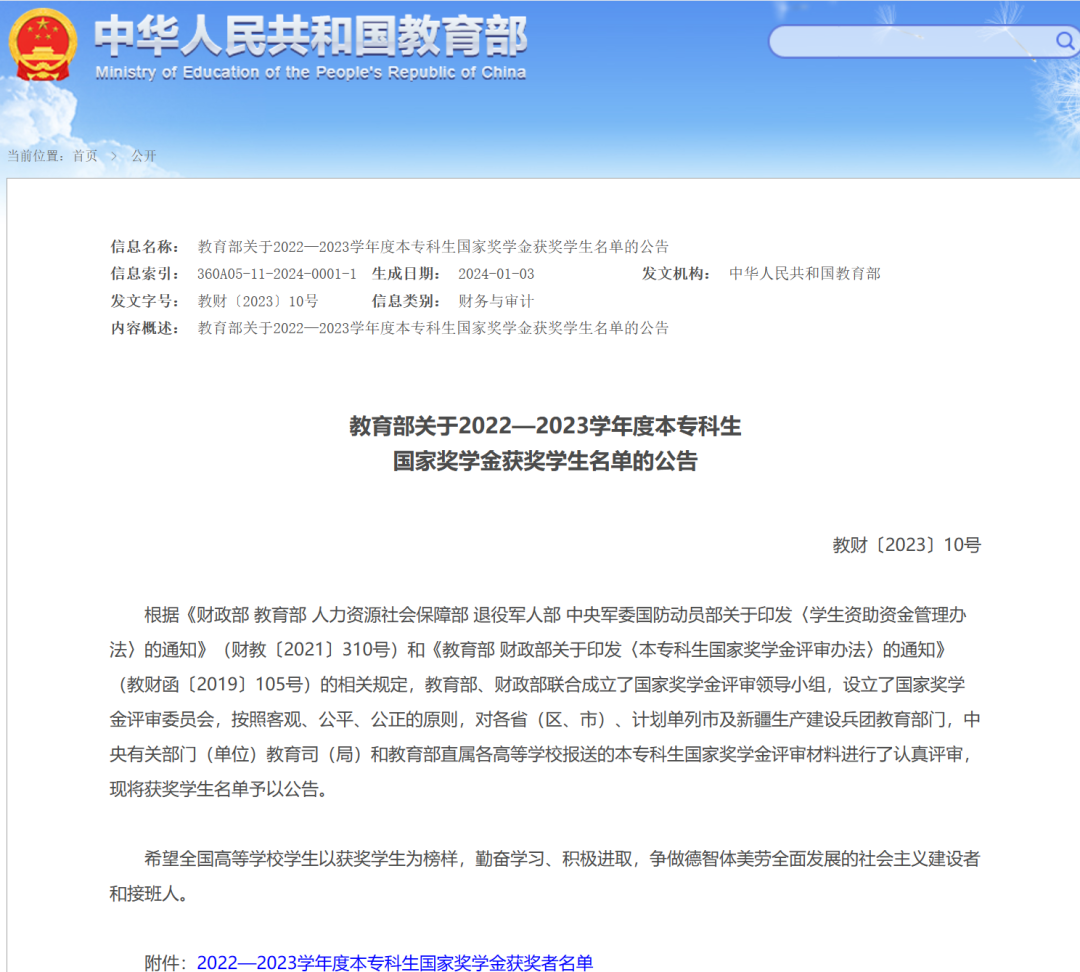This screenshot has width=1080, height=972.
Task: Click the right-aligned document number 教财〔2023〕10号
Action: 906,545
